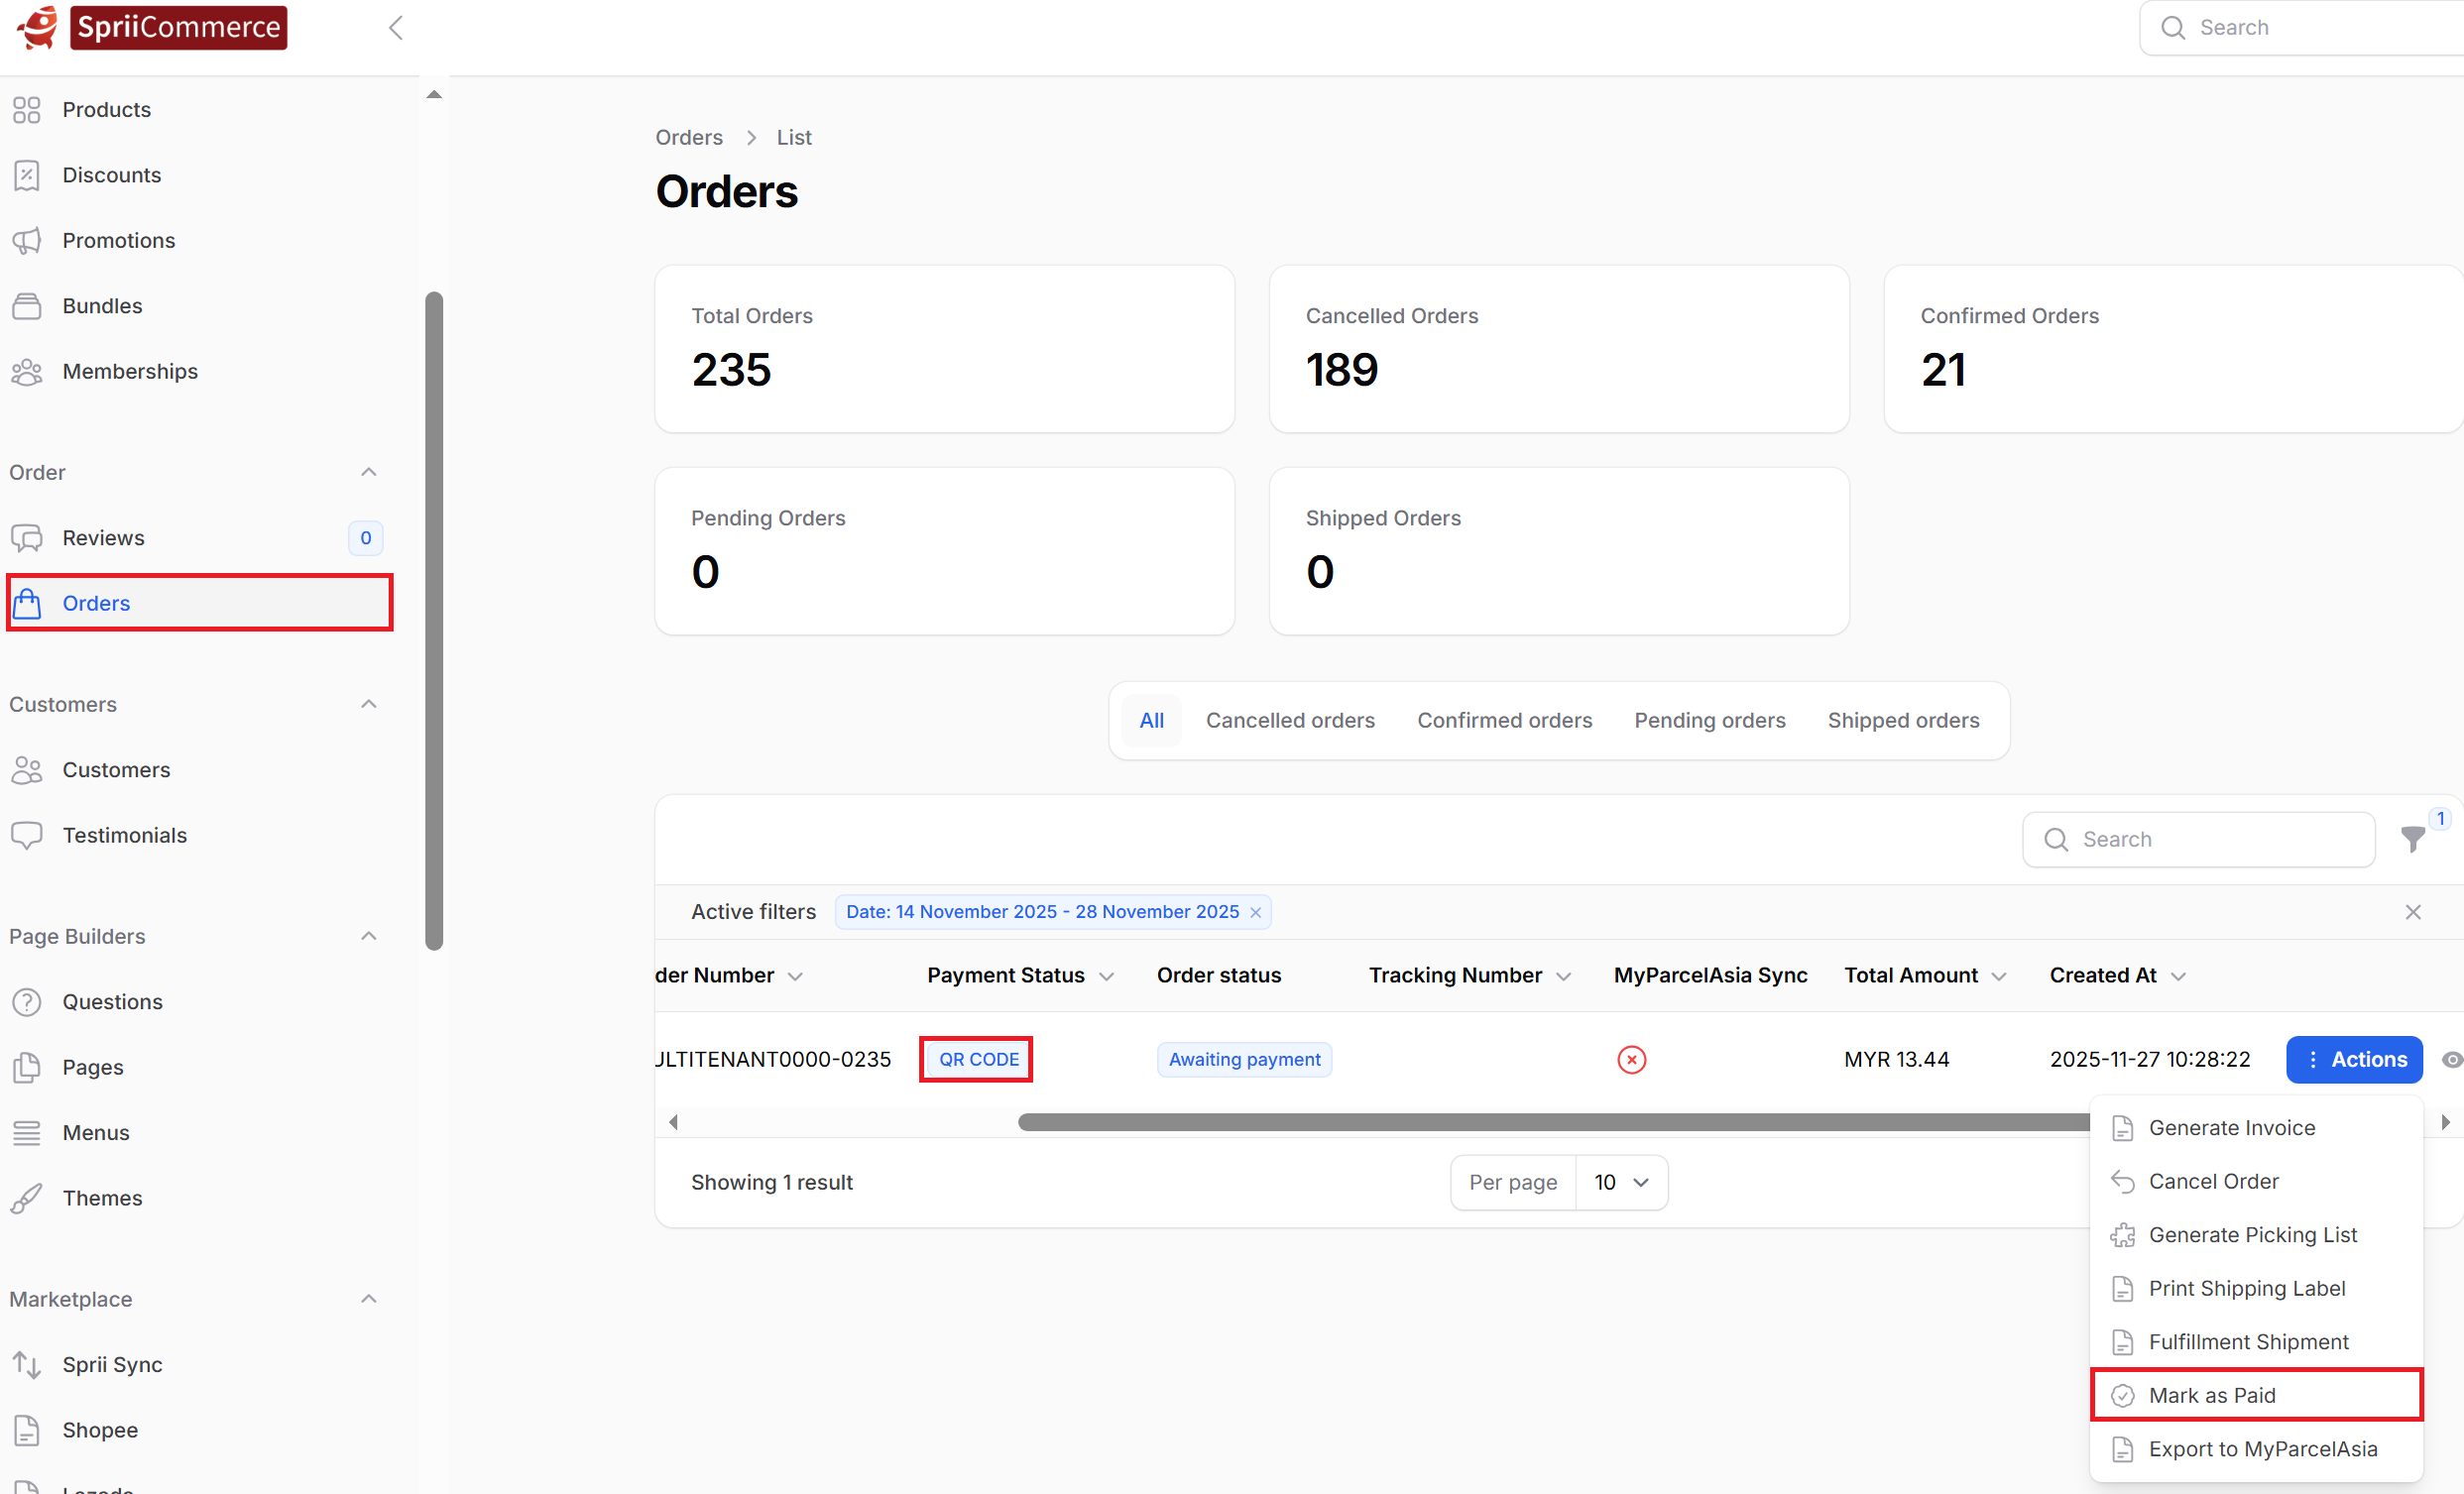Remove the Date active filter chip
This screenshot has width=2464, height=1494.
pyautogui.click(x=1255, y=912)
